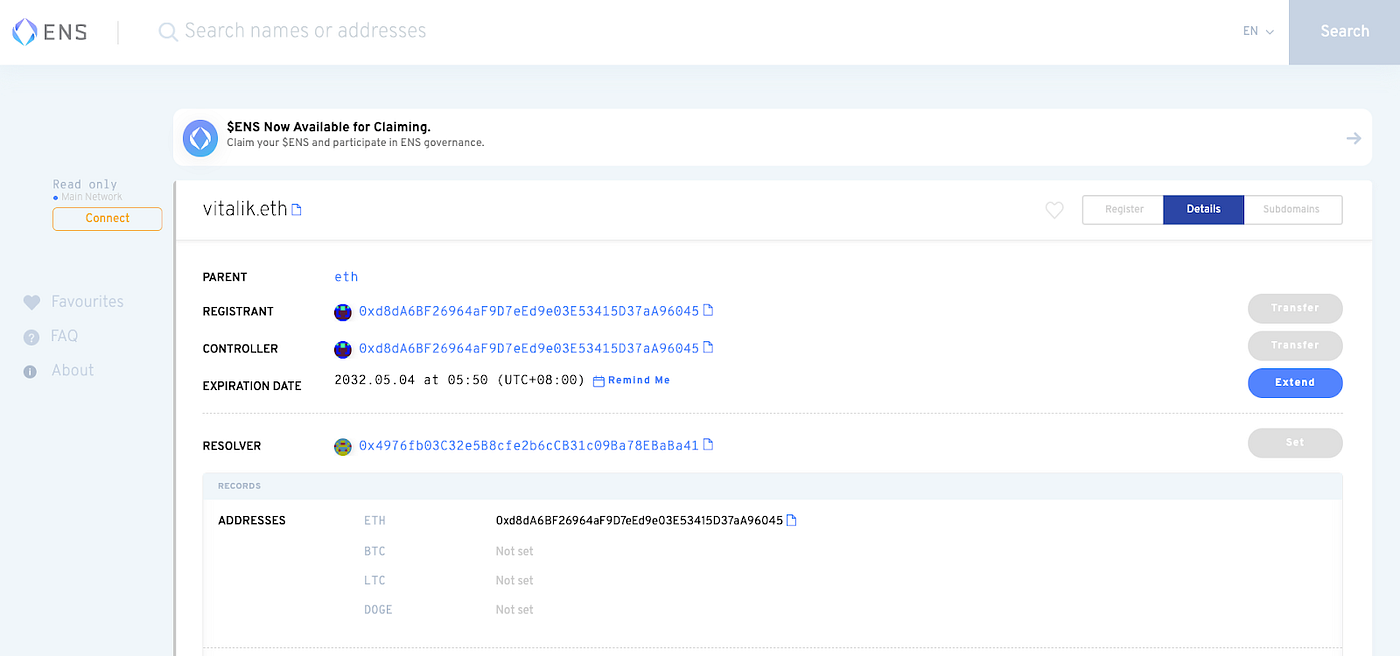The image size is (1400, 656).
Task: Copy the ETH record address with its copy icon
Action: tap(791, 520)
